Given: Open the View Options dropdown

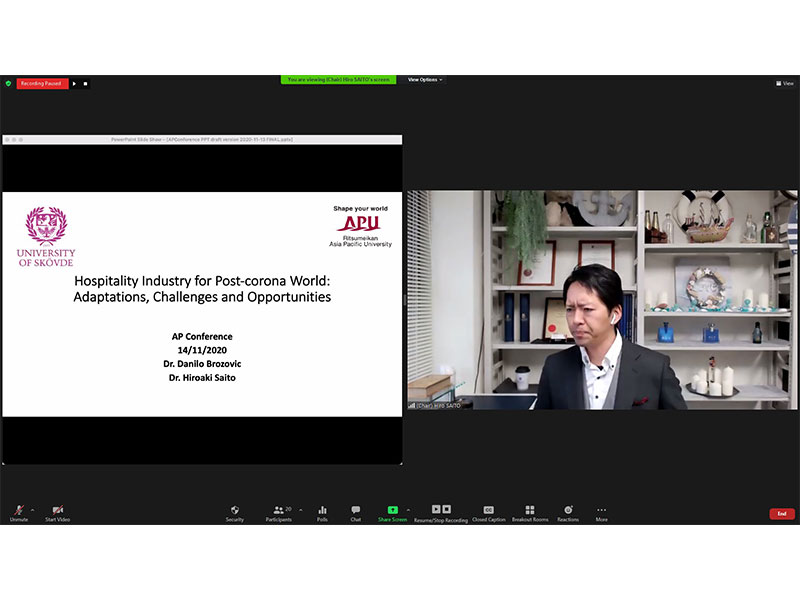Looking at the screenshot, I should pos(425,79).
